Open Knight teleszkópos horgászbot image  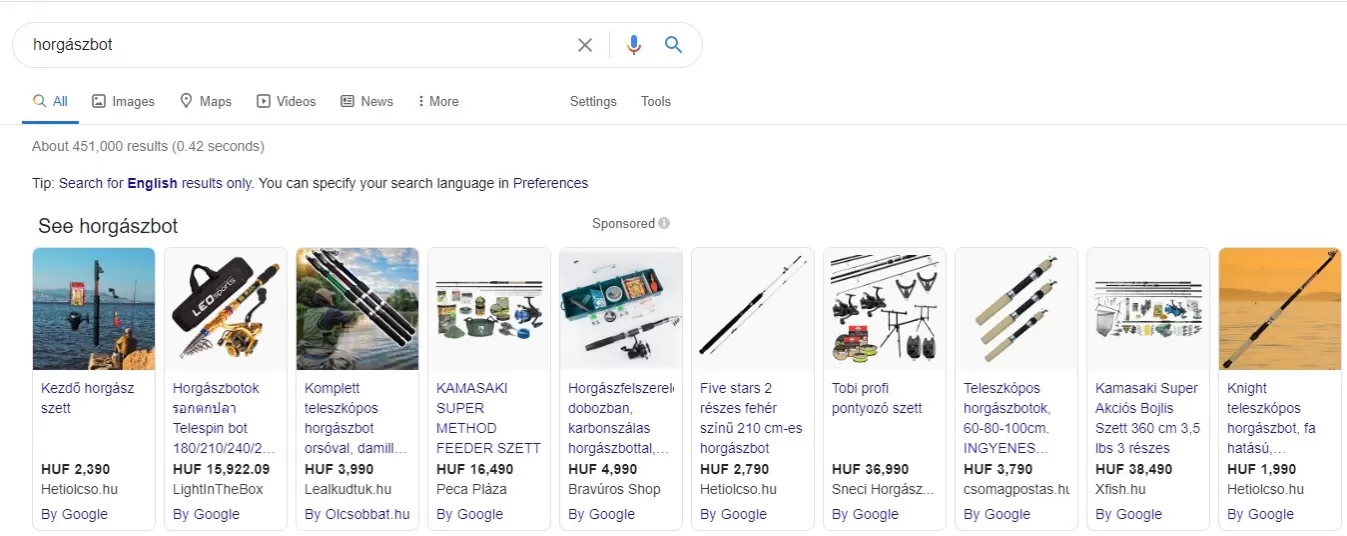tap(1280, 309)
